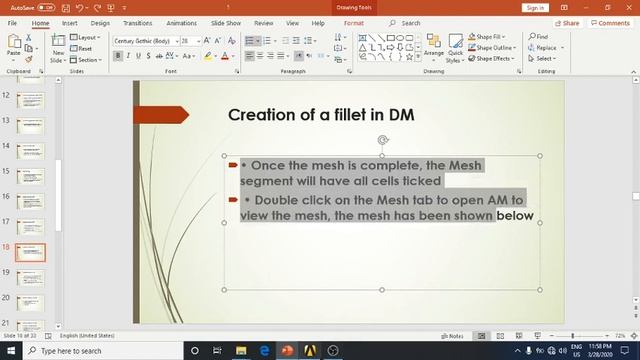640x360 pixels.
Task: Select the triangle shape in gallery
Action: (362, 48)
